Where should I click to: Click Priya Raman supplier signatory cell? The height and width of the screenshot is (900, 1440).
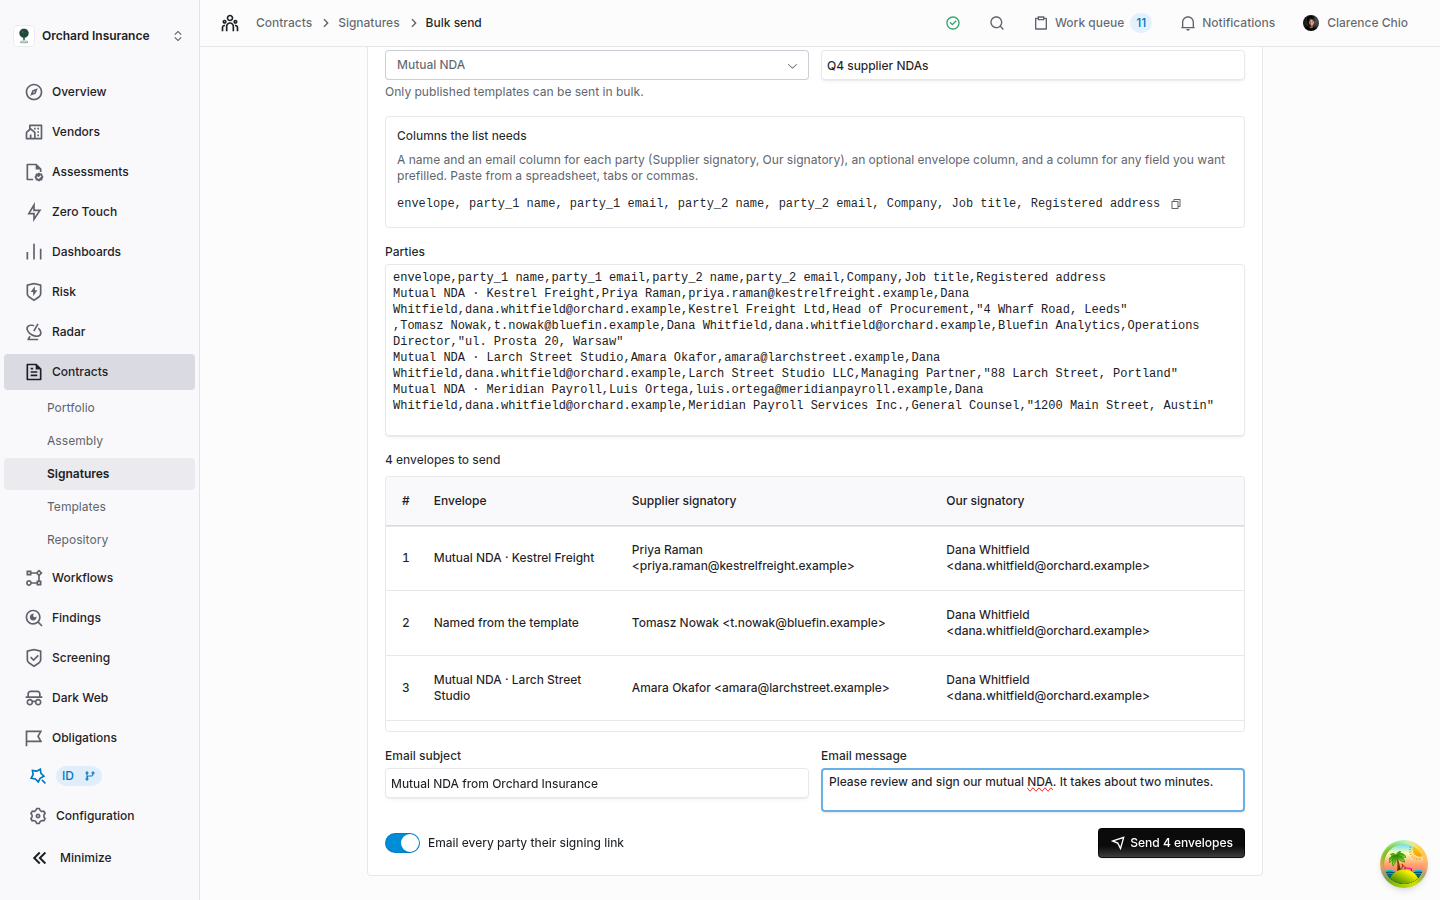(x=743, y=558)
